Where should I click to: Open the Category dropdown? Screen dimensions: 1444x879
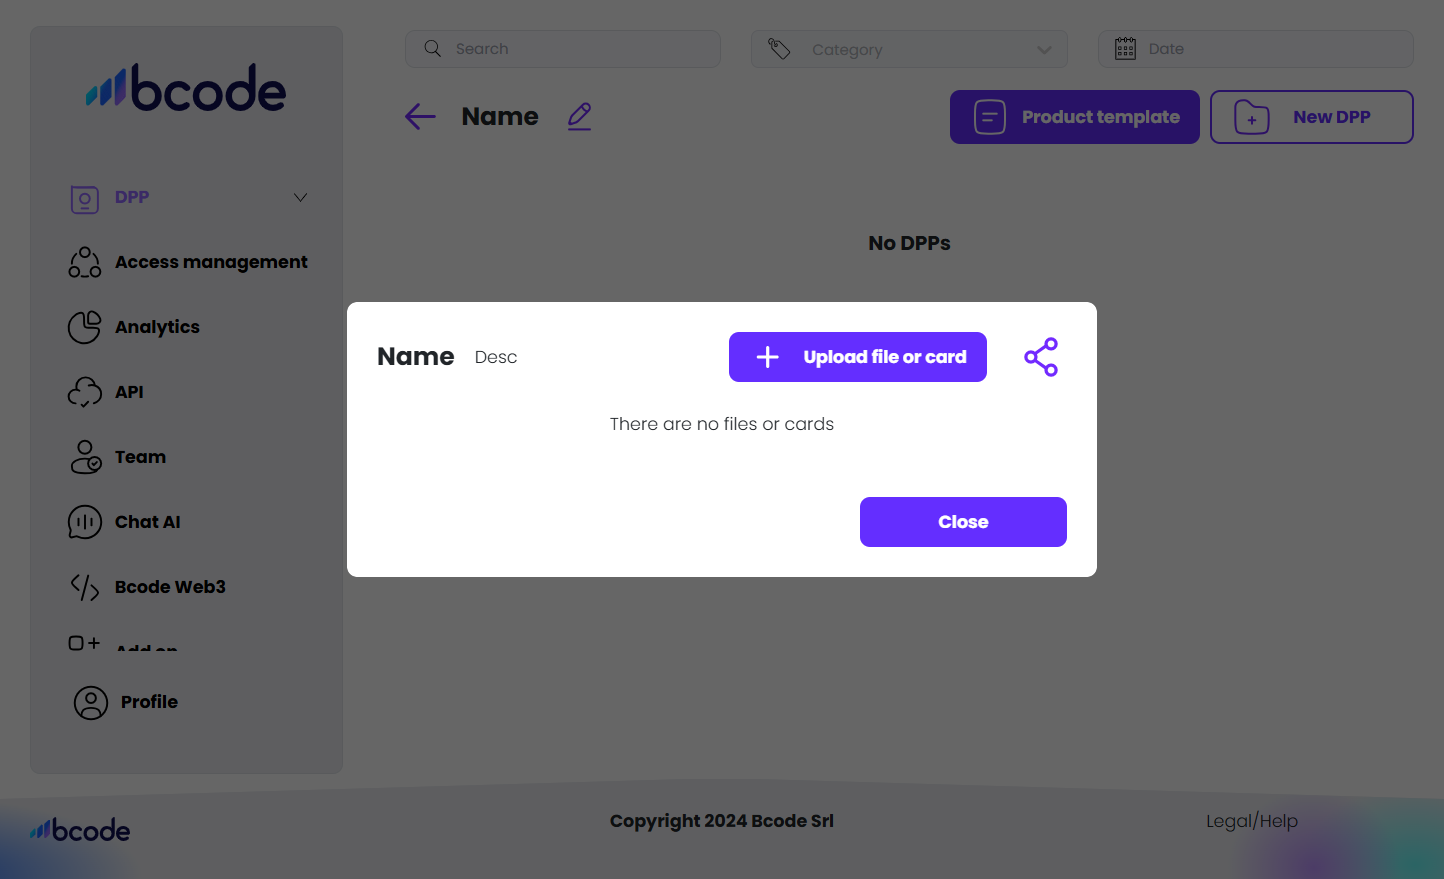(909, 49)
